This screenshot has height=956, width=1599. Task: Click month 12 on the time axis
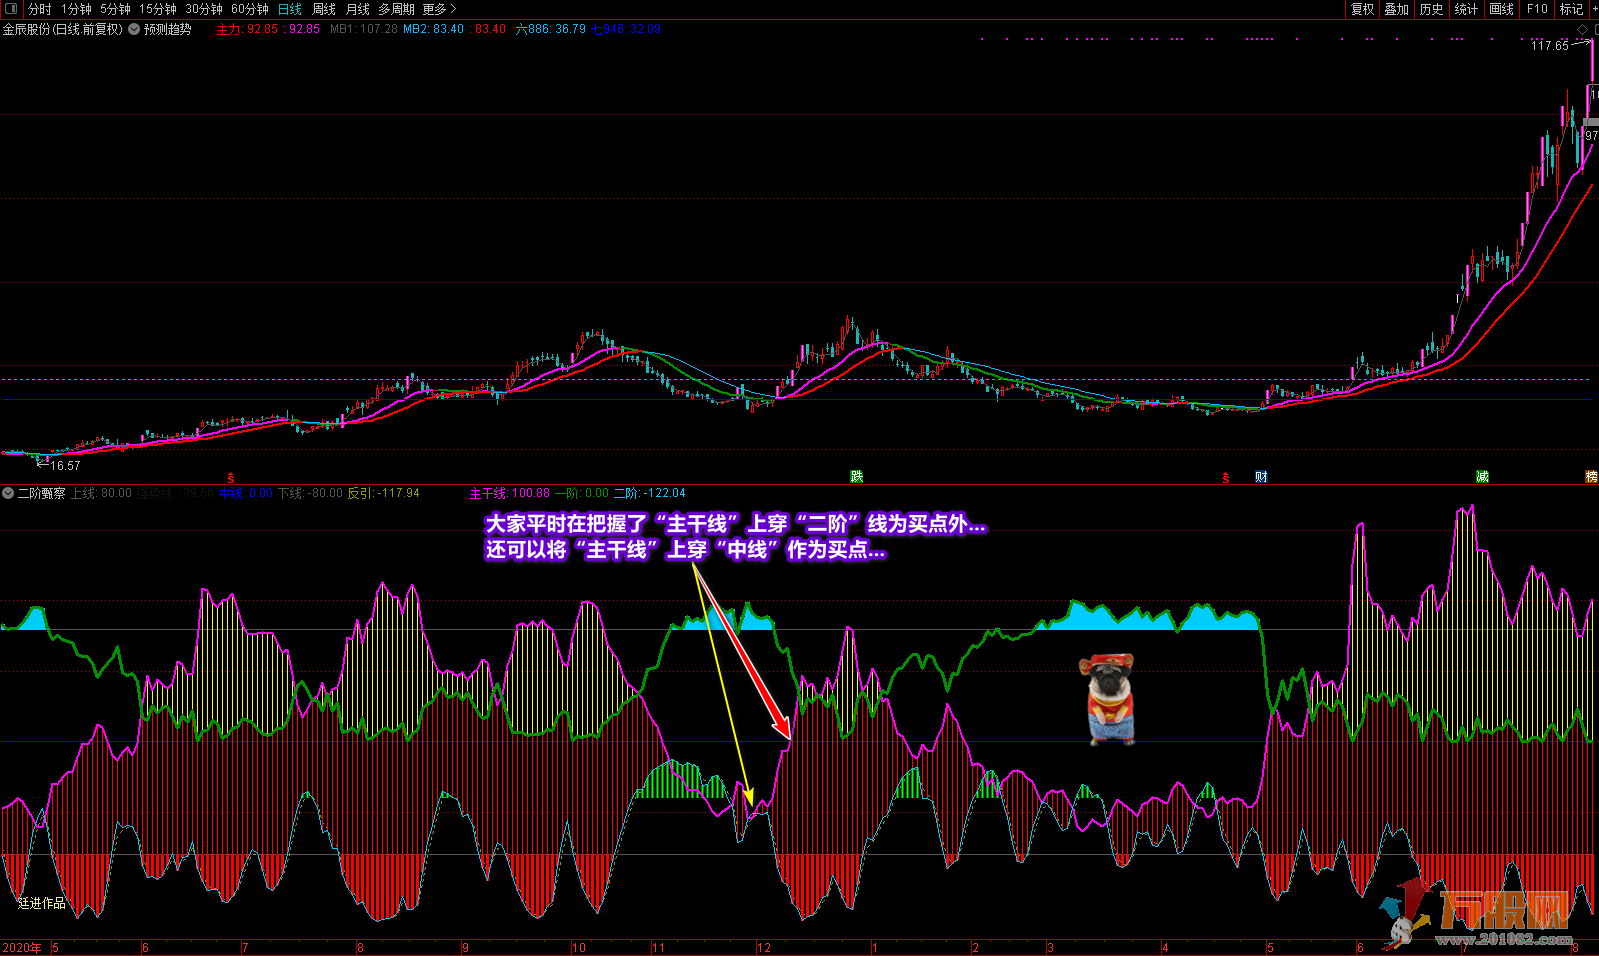tap(764, 947)
